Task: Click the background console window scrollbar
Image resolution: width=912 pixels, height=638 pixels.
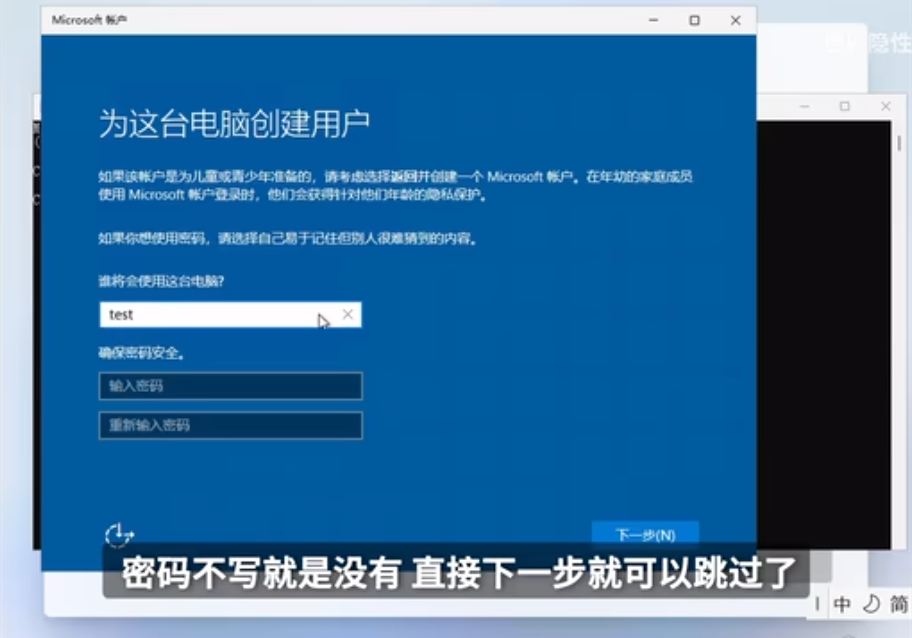Action: coord(899,142)
